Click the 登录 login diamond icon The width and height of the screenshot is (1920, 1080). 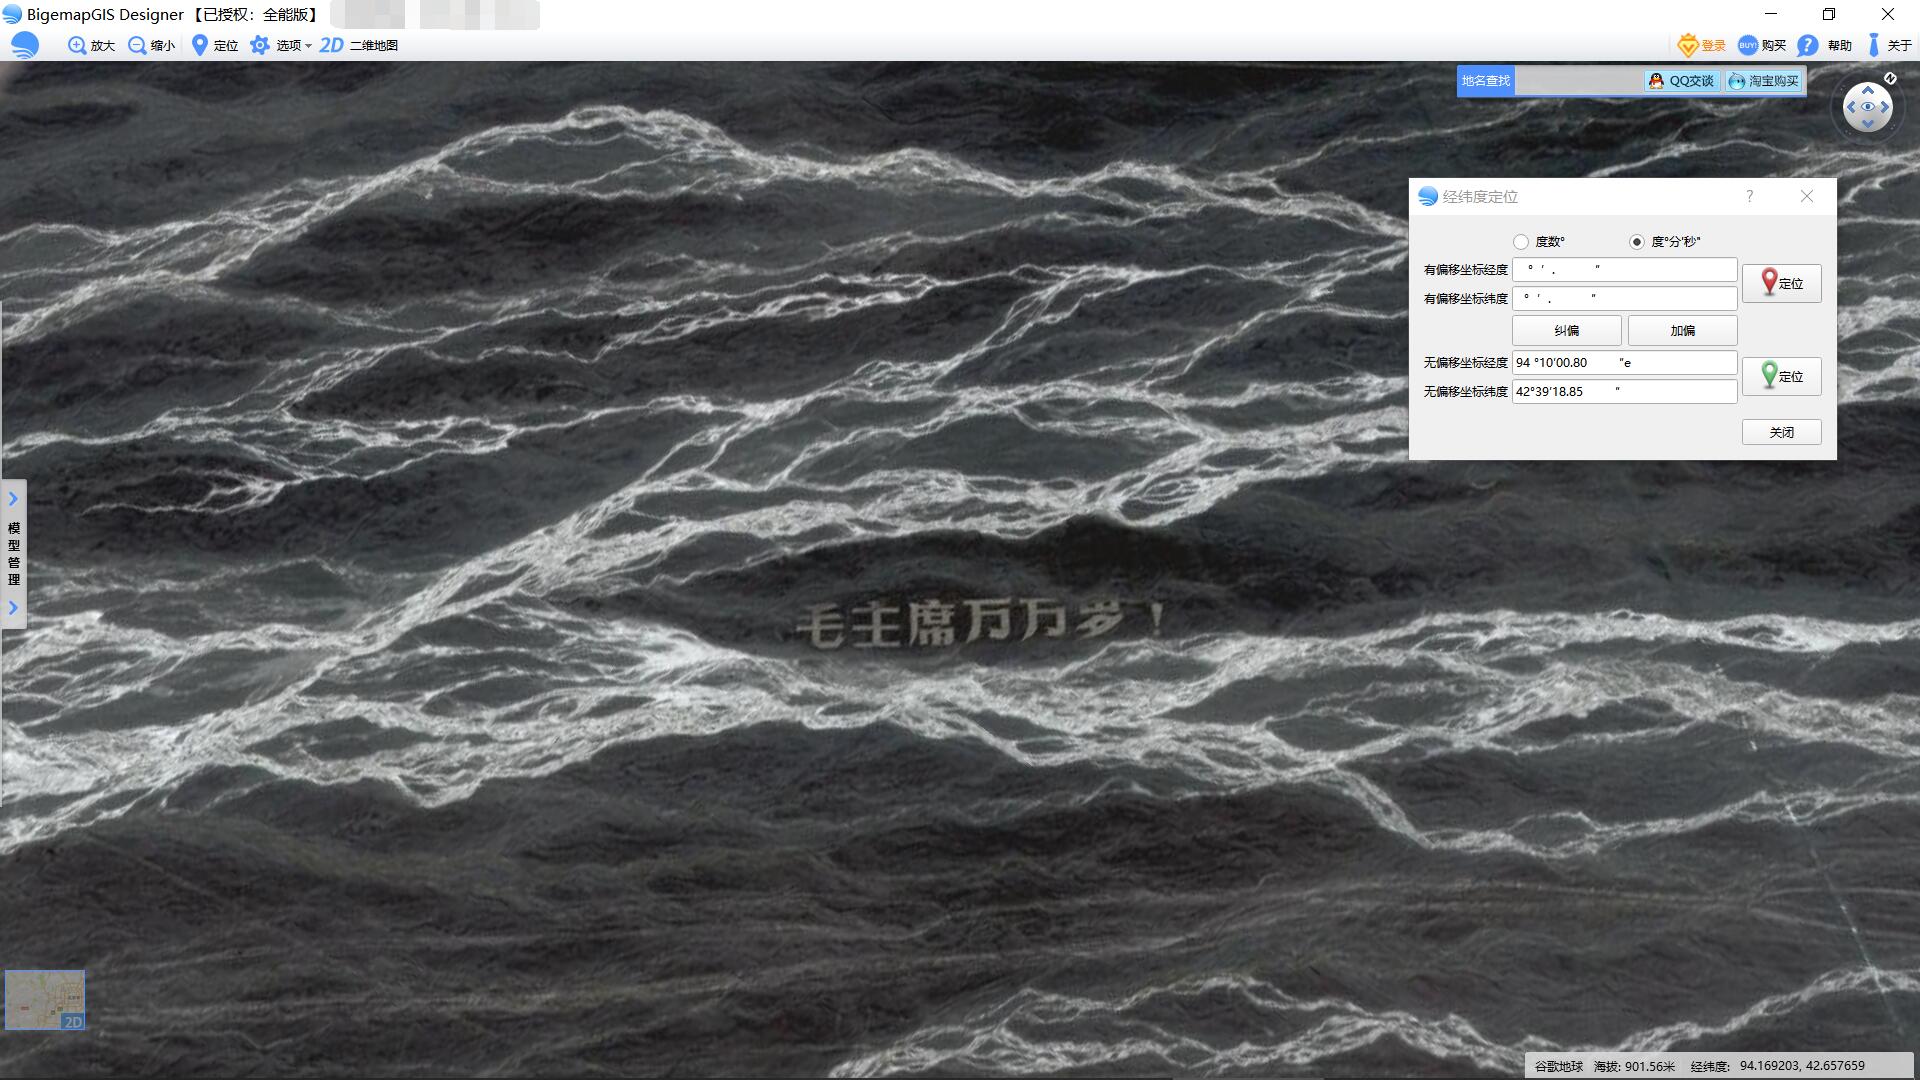(1688, 45)
